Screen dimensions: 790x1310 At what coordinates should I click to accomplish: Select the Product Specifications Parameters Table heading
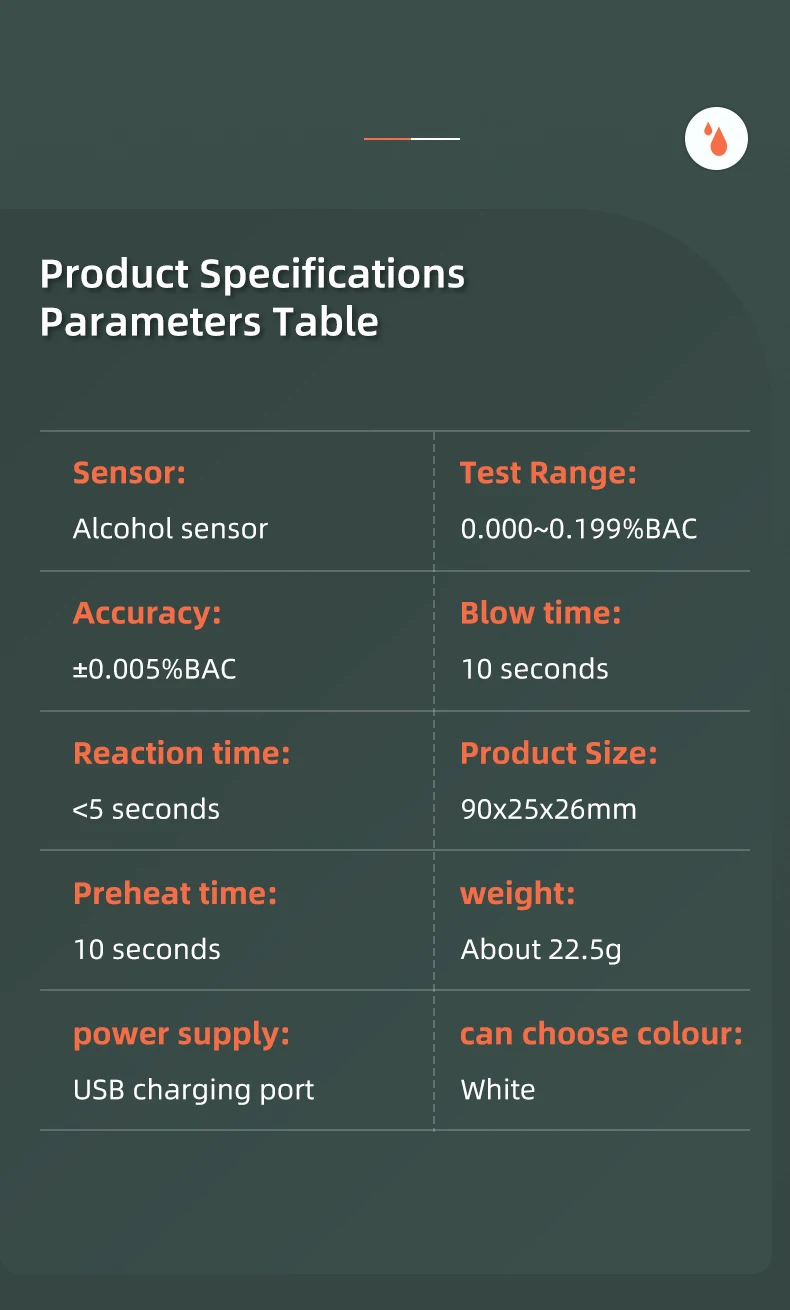pos(253,297)
